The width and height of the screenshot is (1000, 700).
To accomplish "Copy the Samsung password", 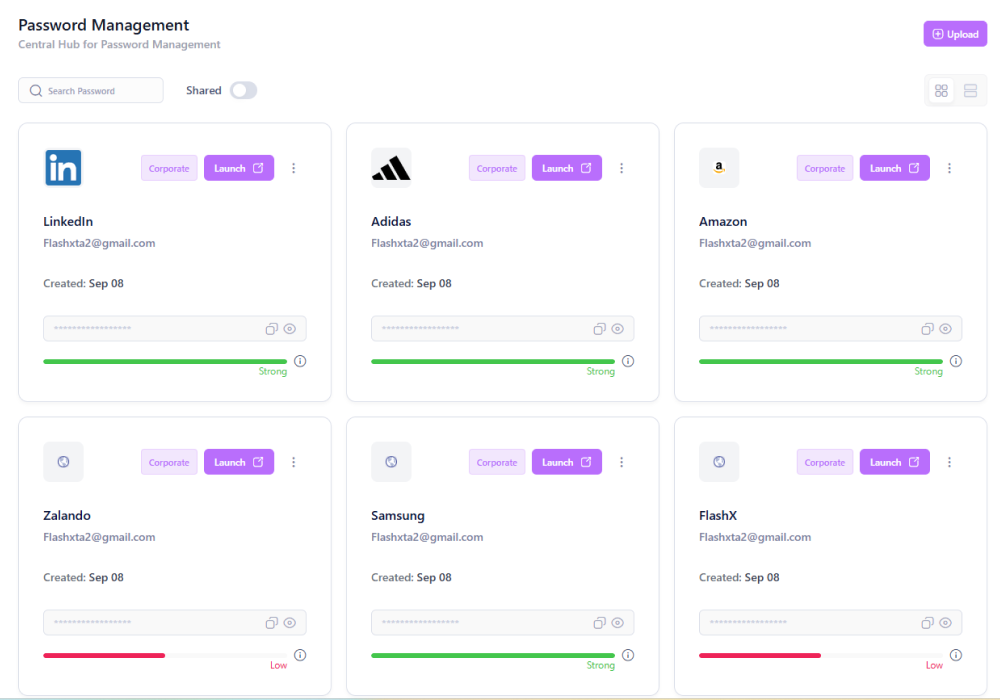I will click(599, 623).
